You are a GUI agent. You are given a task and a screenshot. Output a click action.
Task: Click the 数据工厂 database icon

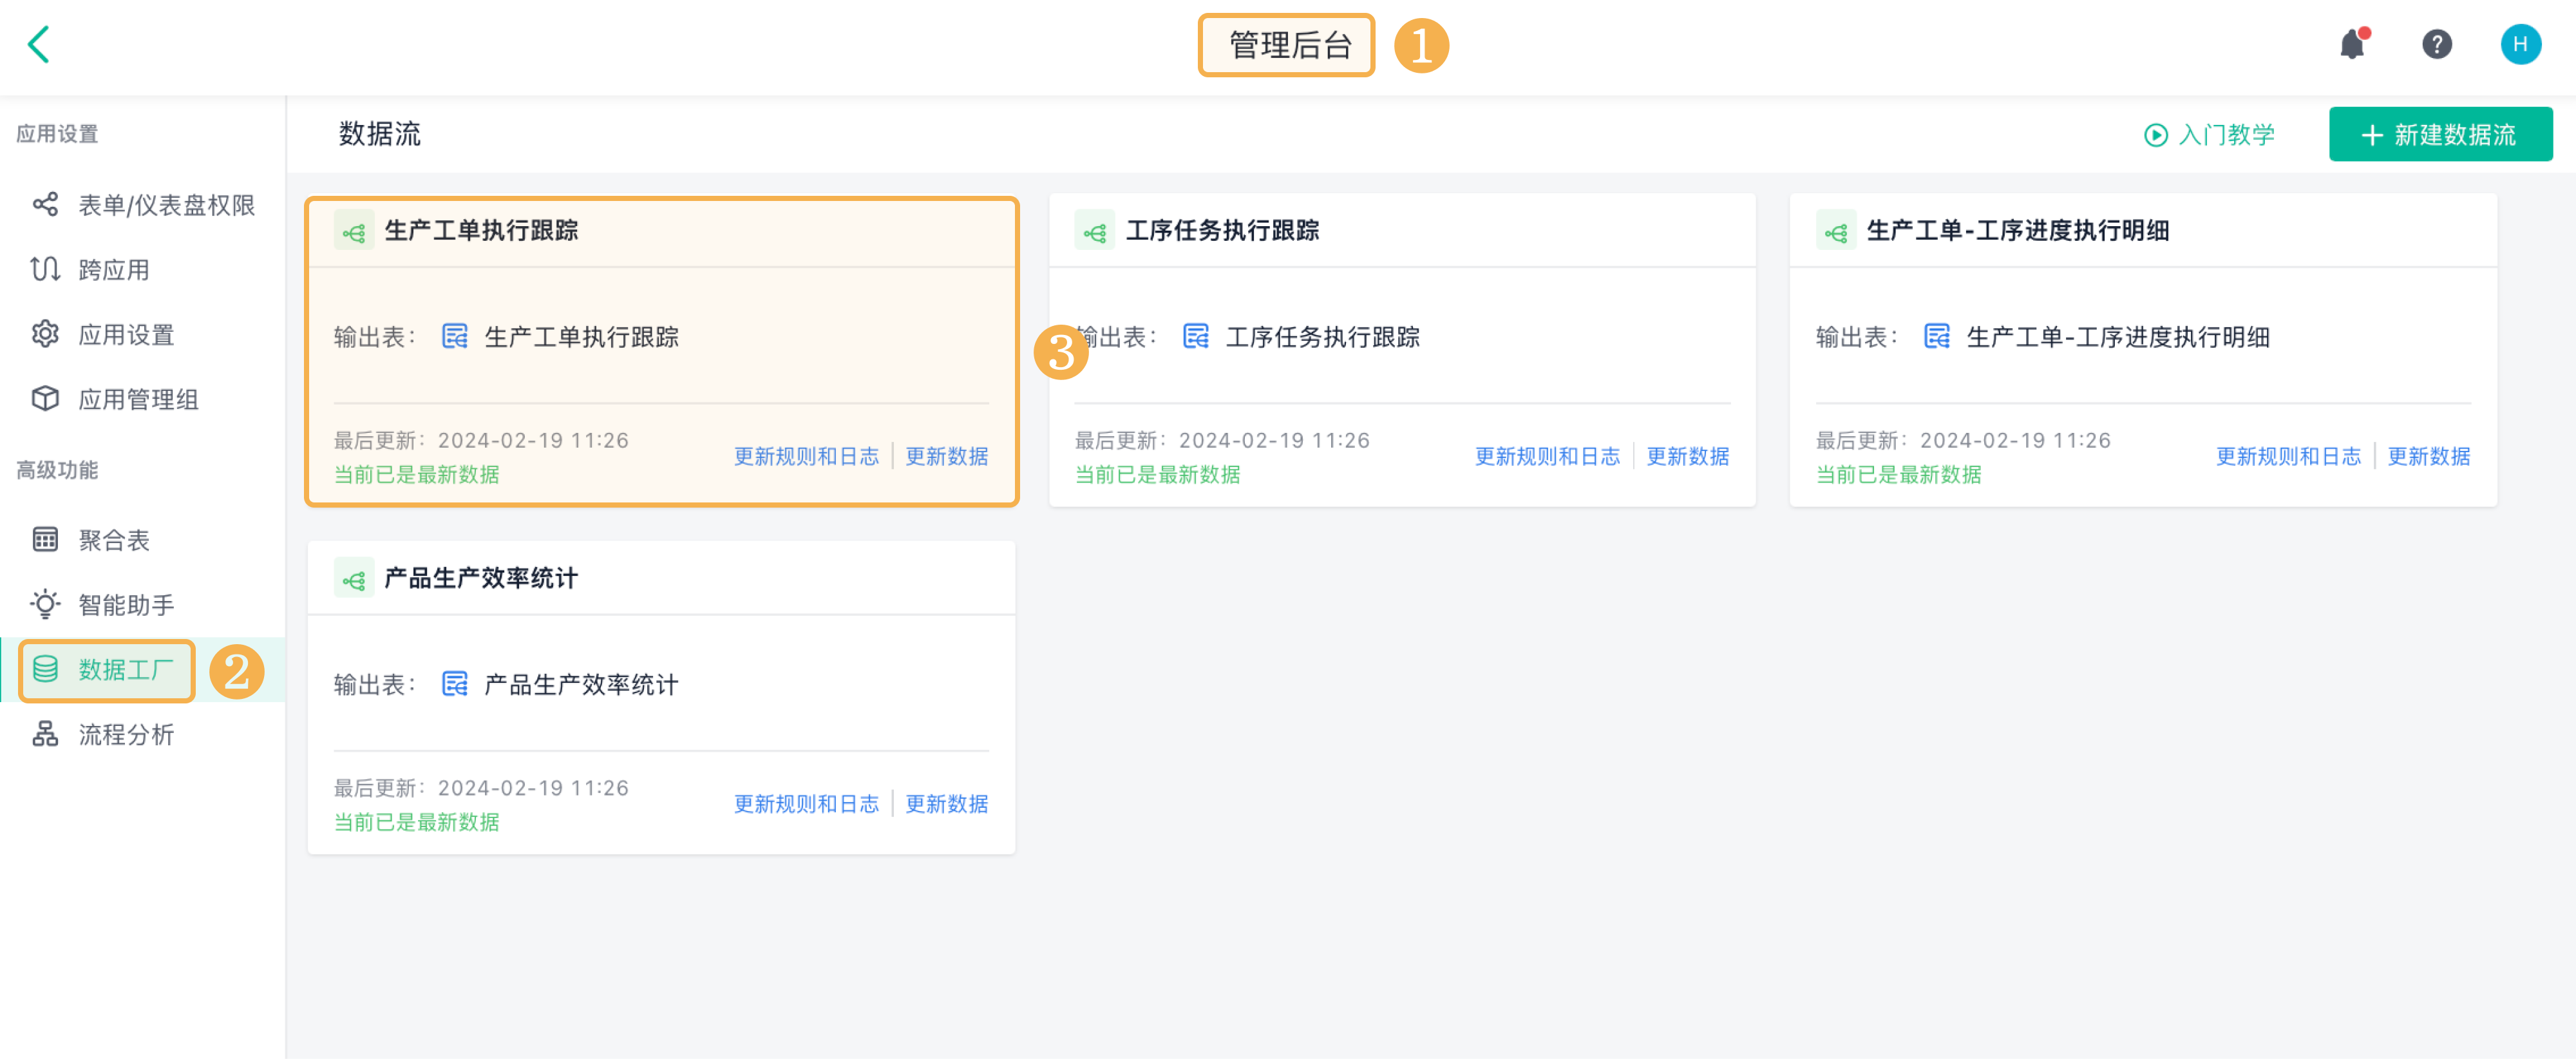click(x=45, y=669)
